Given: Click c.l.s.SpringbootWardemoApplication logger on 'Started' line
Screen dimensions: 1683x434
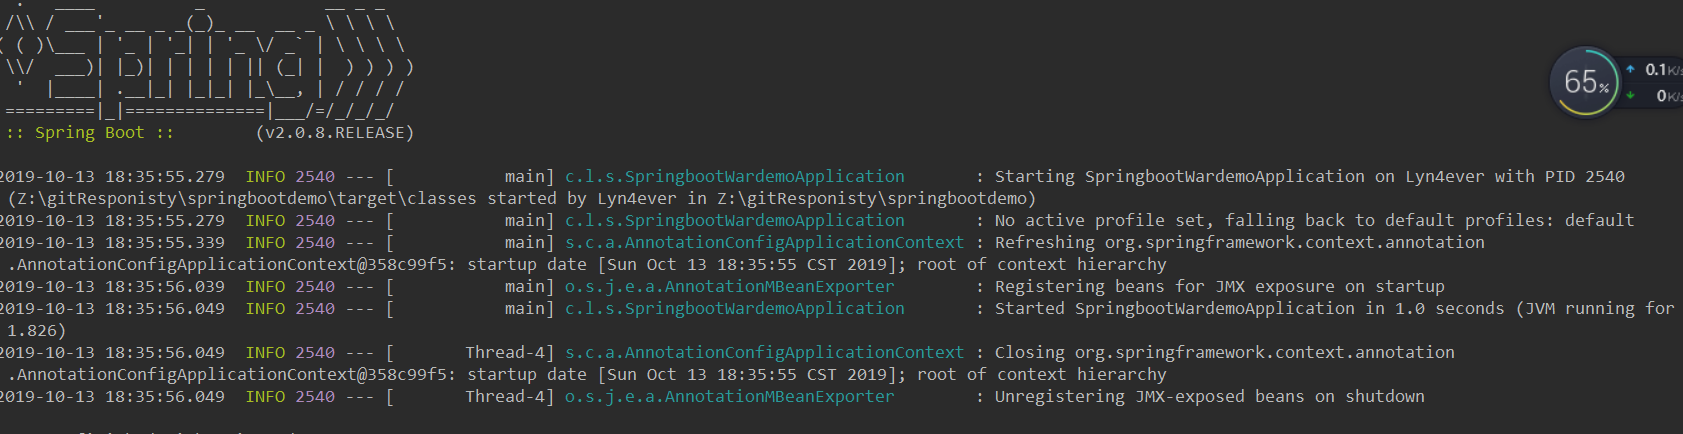Looking at the screenshot, I should 734,308.
